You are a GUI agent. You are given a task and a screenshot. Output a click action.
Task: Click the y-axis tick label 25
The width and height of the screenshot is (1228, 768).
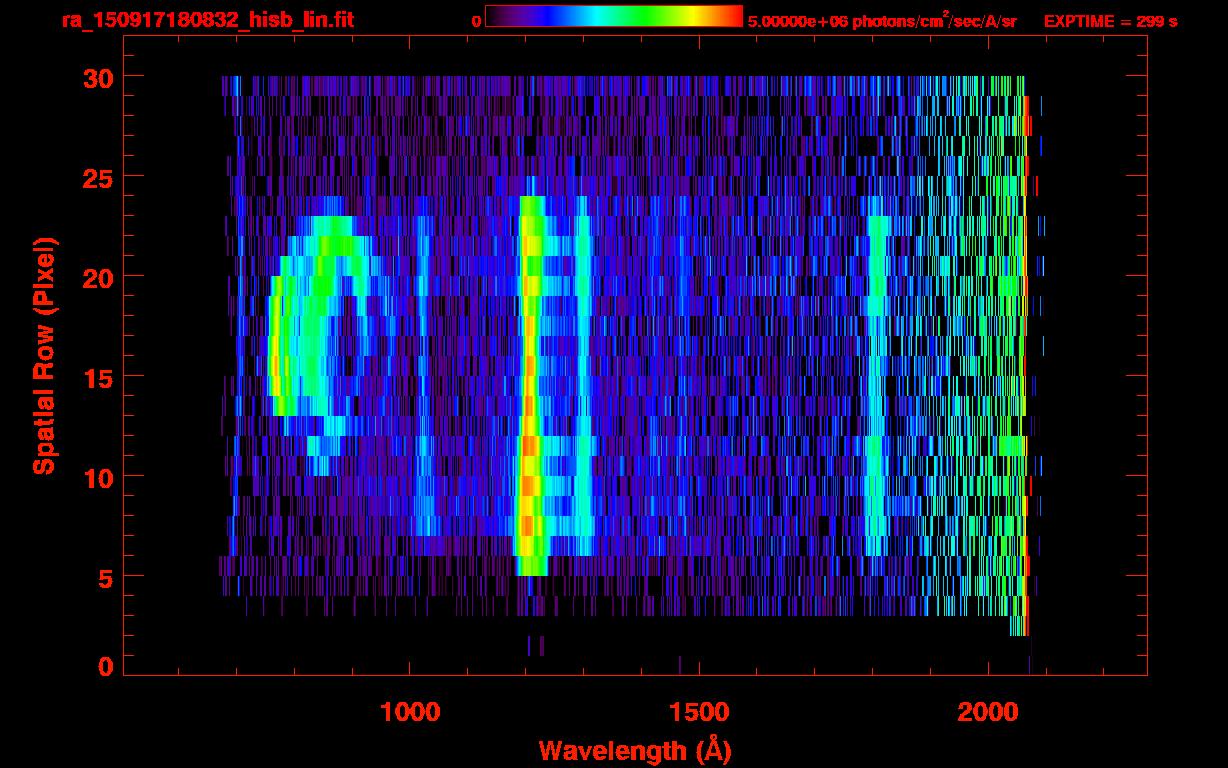click(x=98, y=177)
